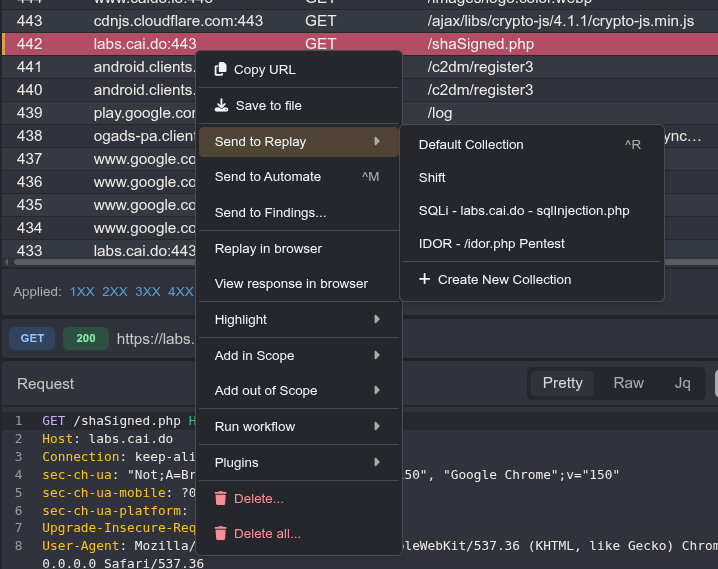Image resolution: width=718 pixels, height=569 pixels.
Task: Choose Replay in browser
Action: tap(299, 249)
